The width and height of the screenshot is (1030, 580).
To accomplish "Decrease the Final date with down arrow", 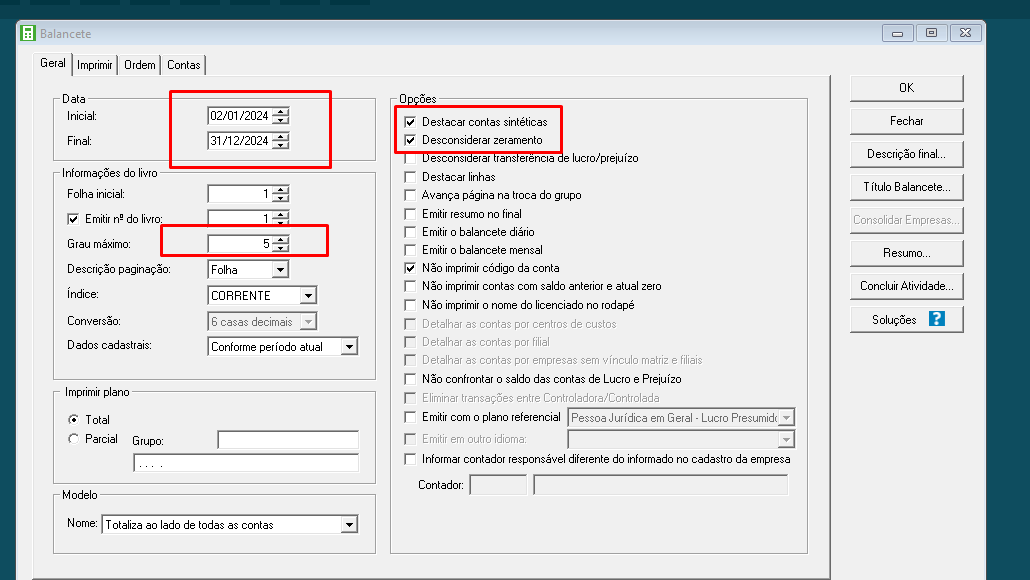I will point(281,146).
